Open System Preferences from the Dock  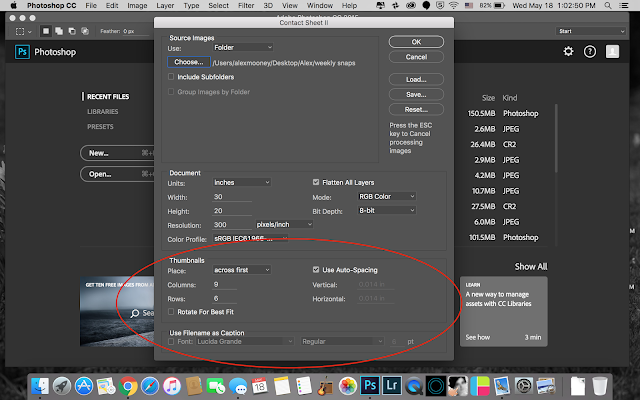coord(524,386)
